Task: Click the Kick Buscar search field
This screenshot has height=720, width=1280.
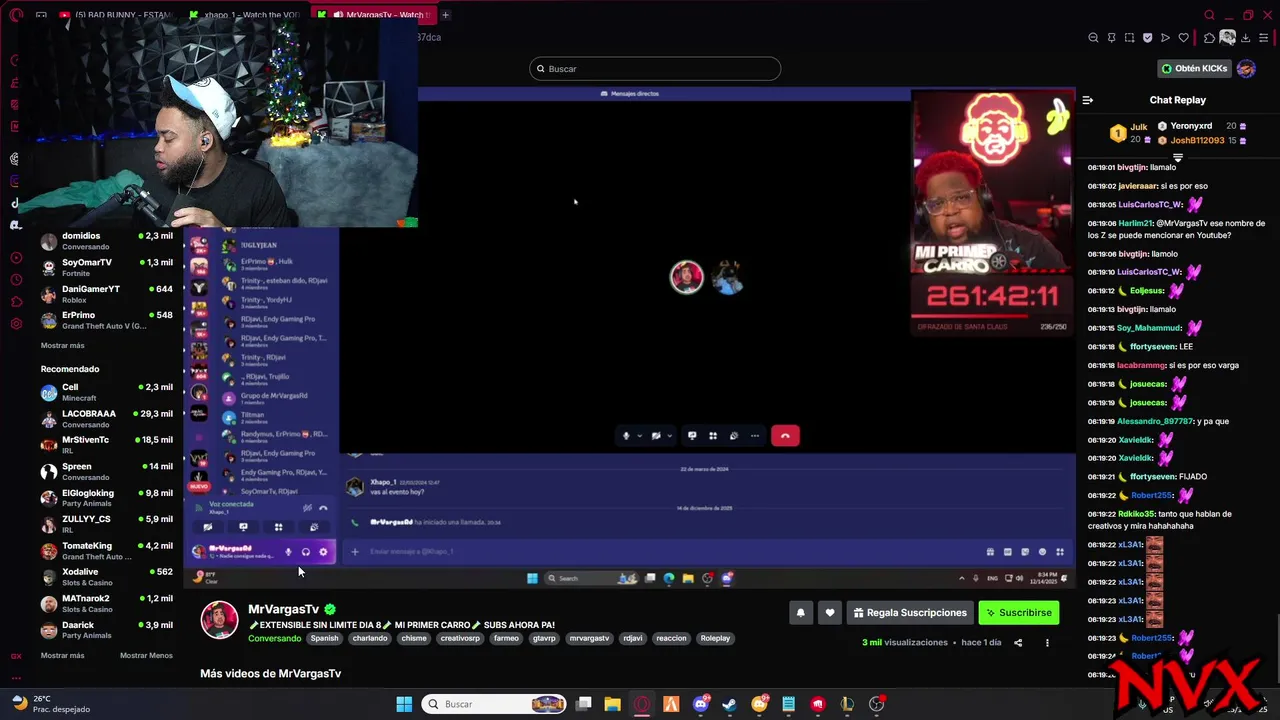Action: (655, 69)
